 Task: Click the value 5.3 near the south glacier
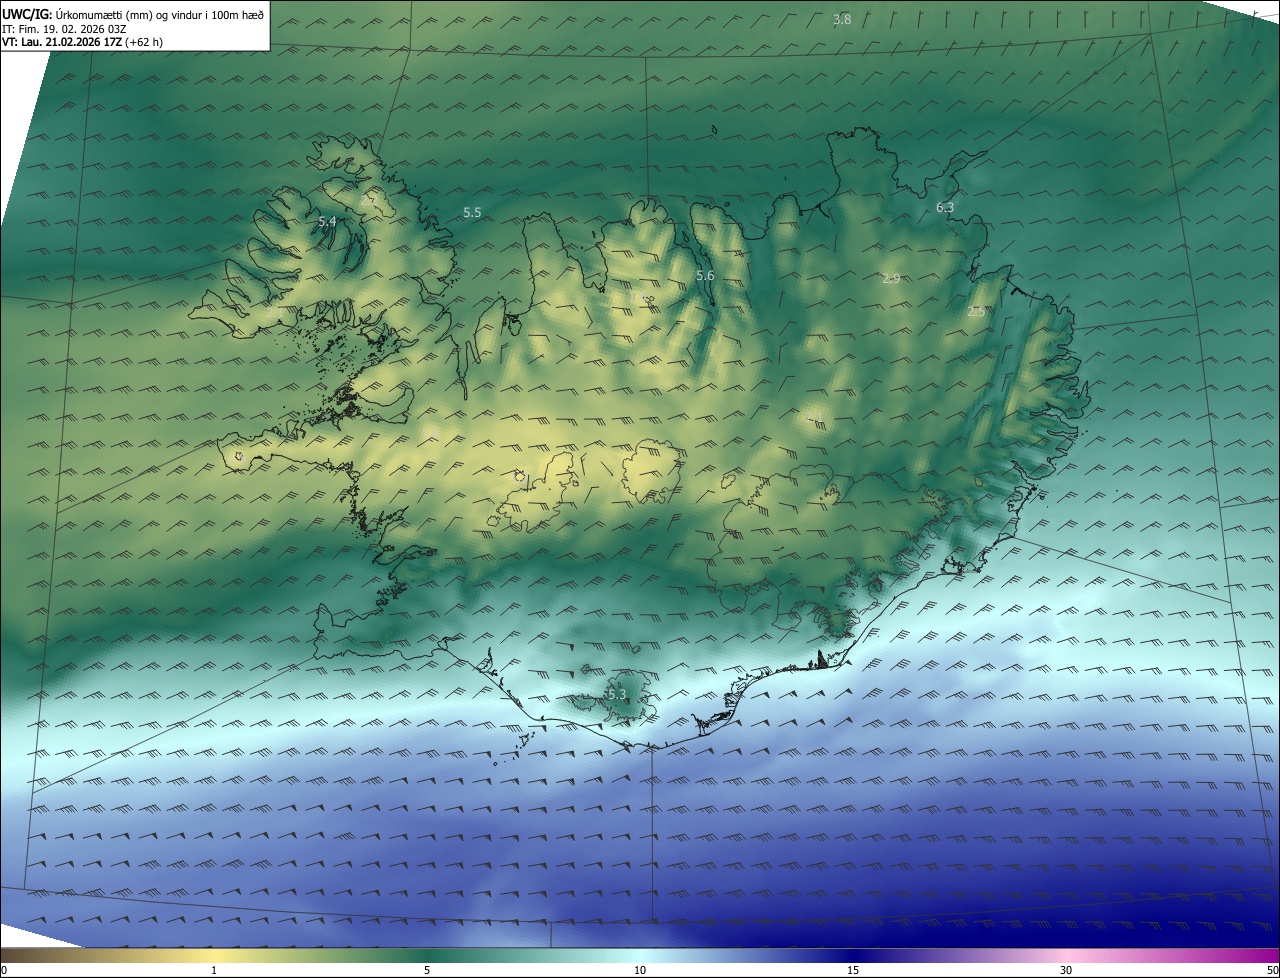click(x=616, y=693)
